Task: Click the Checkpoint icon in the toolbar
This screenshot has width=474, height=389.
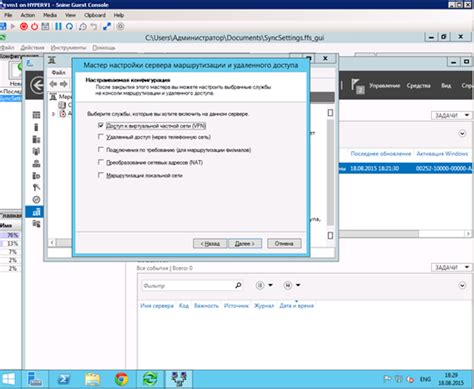Action: click(83, 26)
